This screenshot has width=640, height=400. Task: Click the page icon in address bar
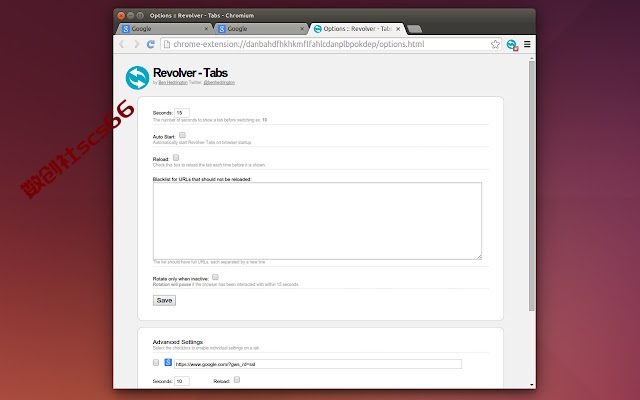pyautogui.click(x=167, y=44)
